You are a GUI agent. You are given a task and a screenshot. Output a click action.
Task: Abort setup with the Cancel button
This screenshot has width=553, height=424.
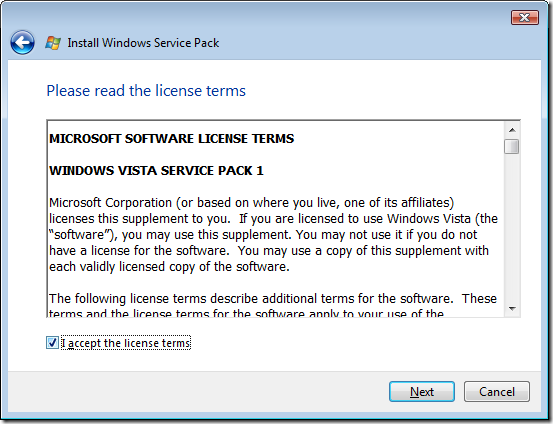pos(497,392)
